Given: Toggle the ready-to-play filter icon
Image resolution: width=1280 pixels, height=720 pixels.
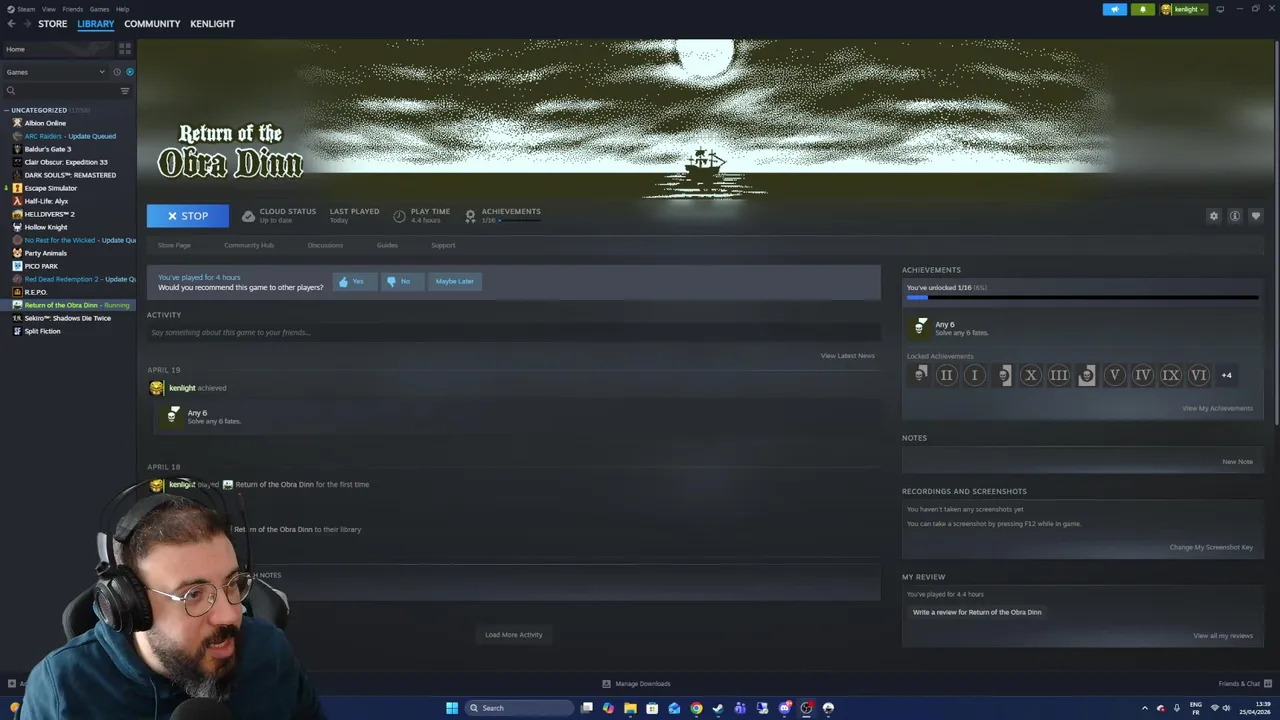Looking at the screenshot, I should point(129,72).
